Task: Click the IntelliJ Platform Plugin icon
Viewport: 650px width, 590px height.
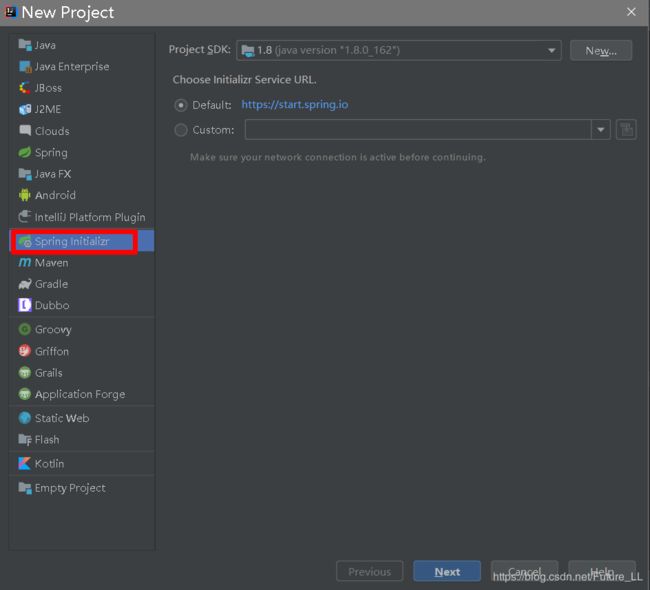Action: 25,216
